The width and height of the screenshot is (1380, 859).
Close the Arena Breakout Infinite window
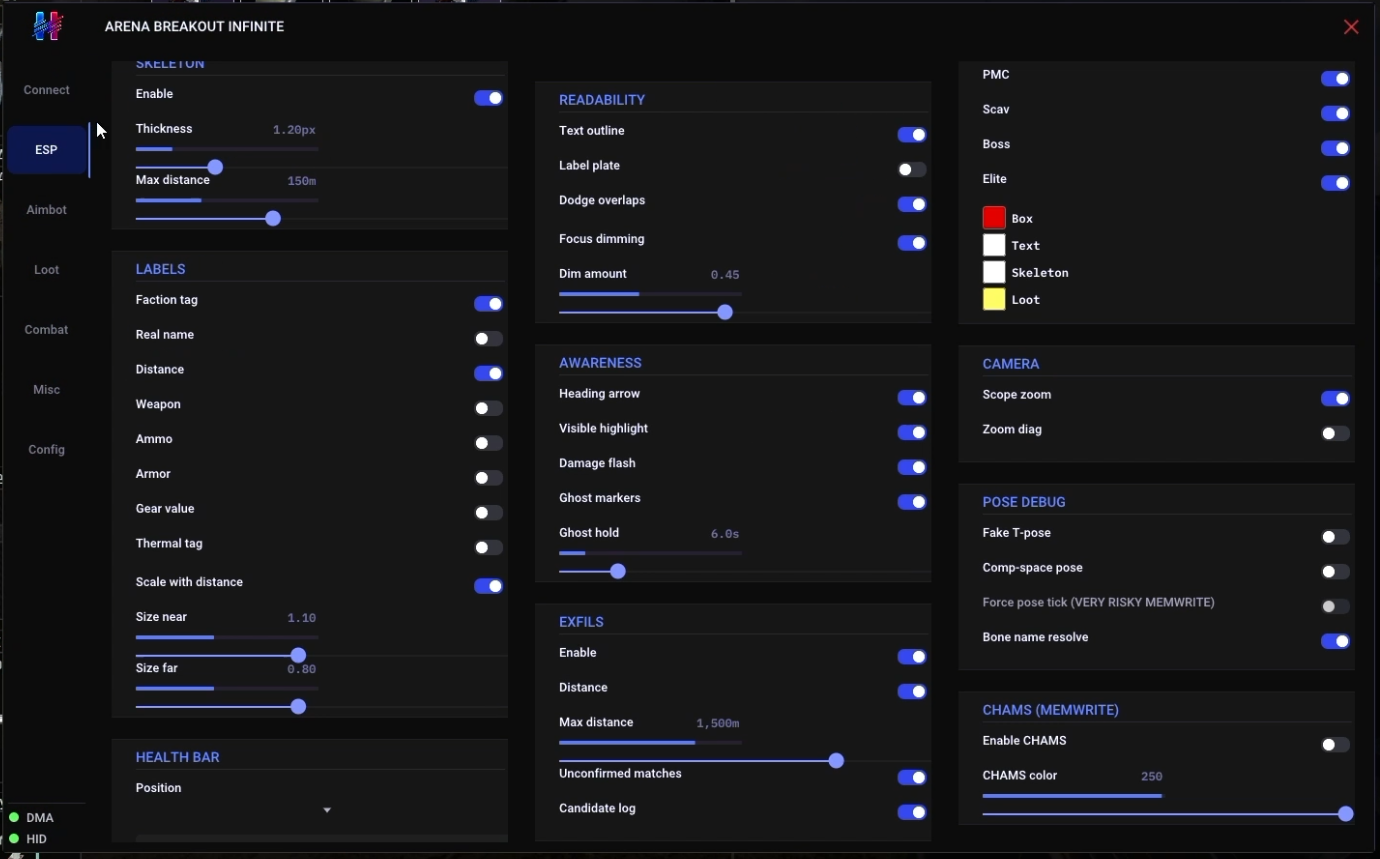click(x=1351, y=27)
